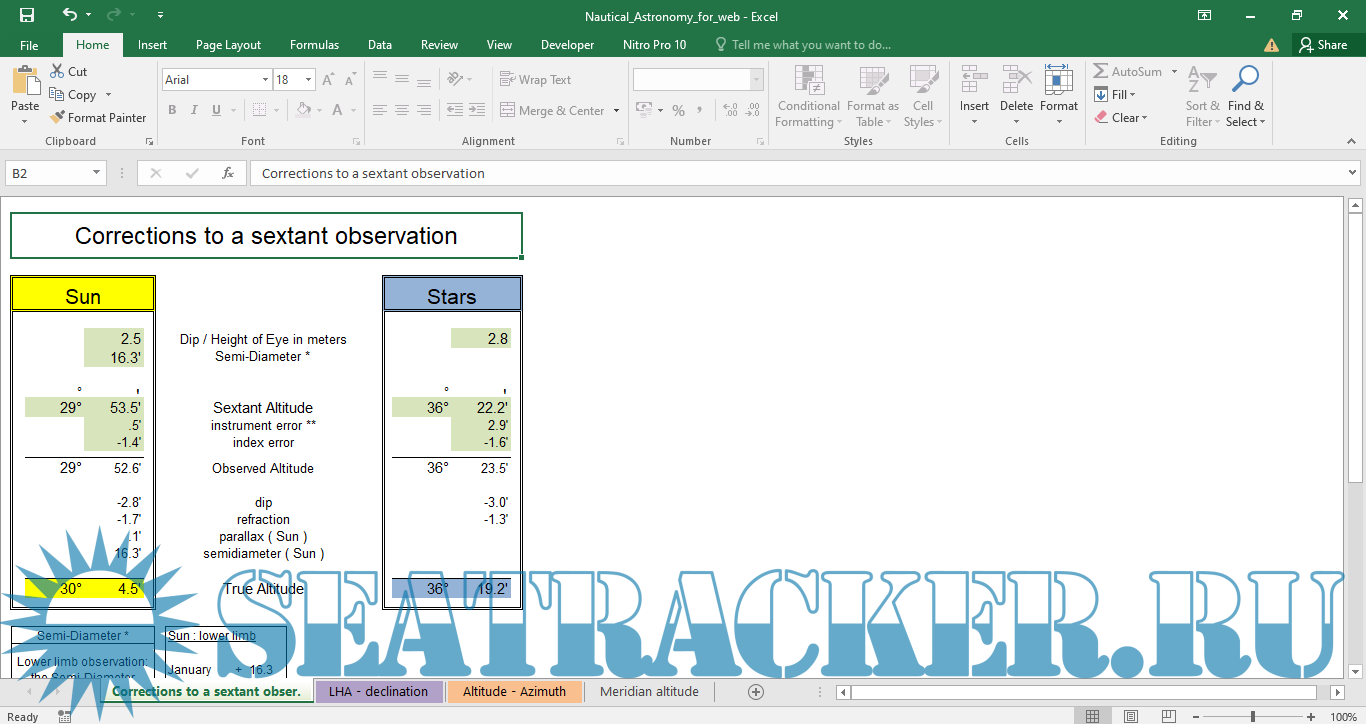The height and width of the screenshot is (724, 1366).
Task: Toggle Bold formatting
Action: (x=172, y=110)
